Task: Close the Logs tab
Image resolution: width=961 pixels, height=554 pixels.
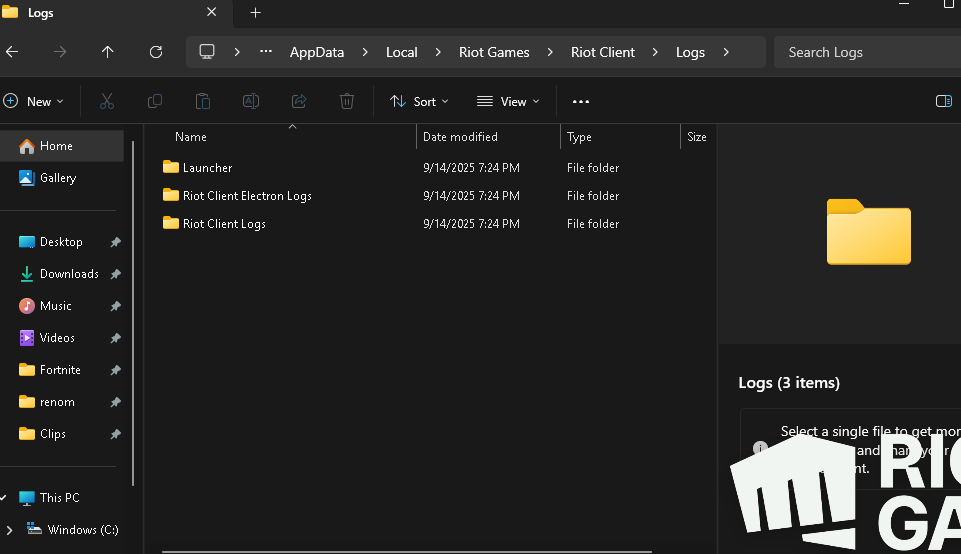Action: point(211,12)
